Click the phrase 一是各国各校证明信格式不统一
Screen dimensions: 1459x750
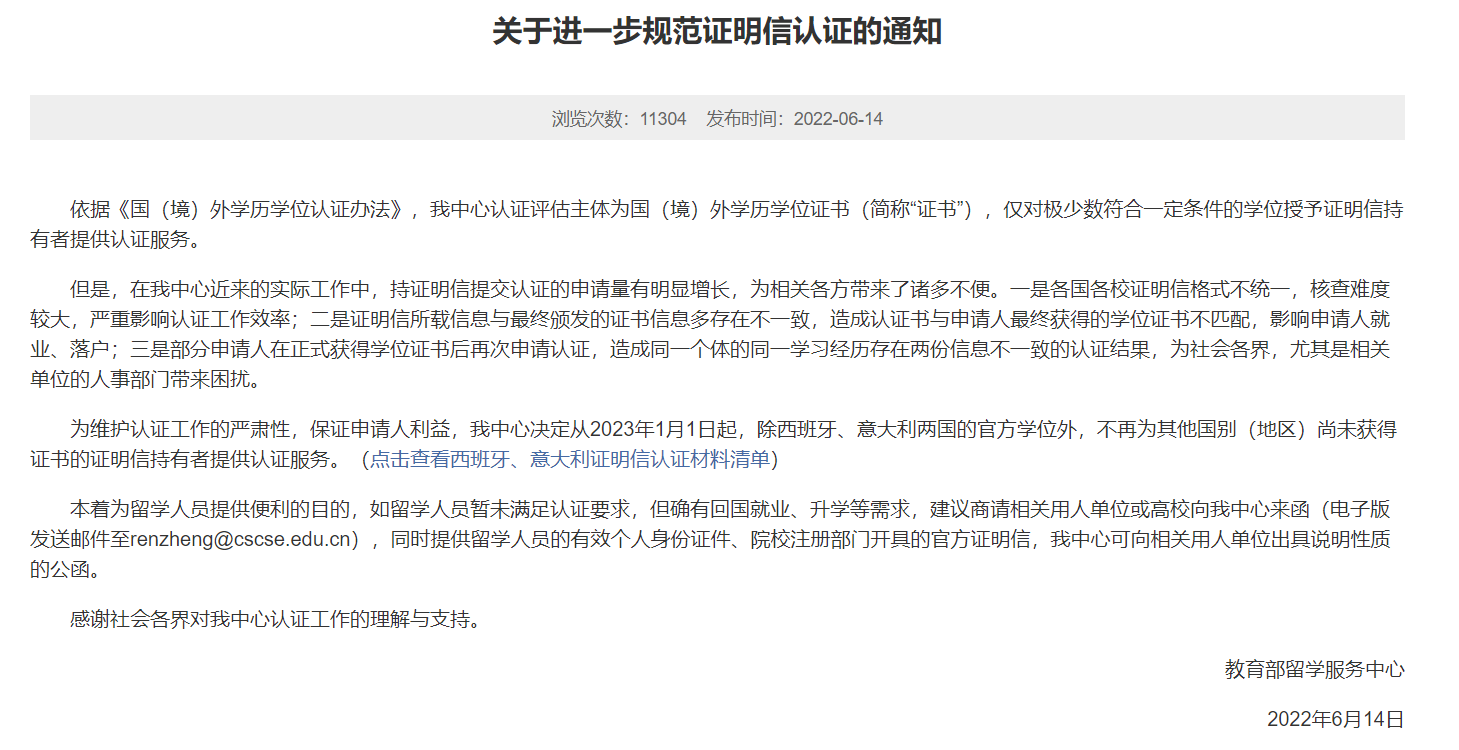(x=1140, y=290)
